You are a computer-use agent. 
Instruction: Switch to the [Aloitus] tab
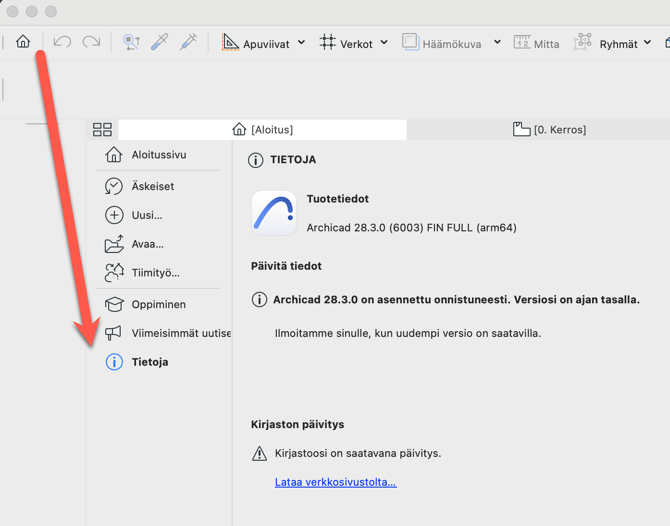(x=262, y=129)
